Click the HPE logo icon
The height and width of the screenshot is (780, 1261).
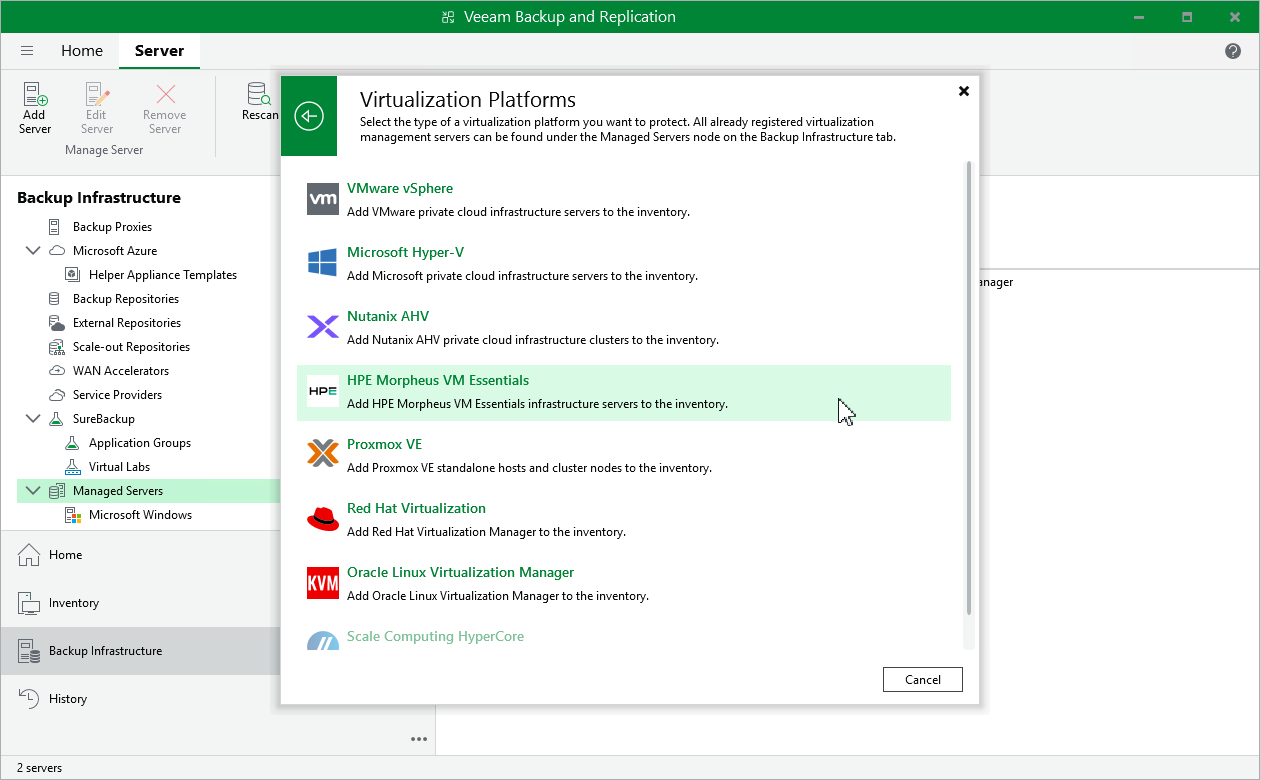coord(323,391)
